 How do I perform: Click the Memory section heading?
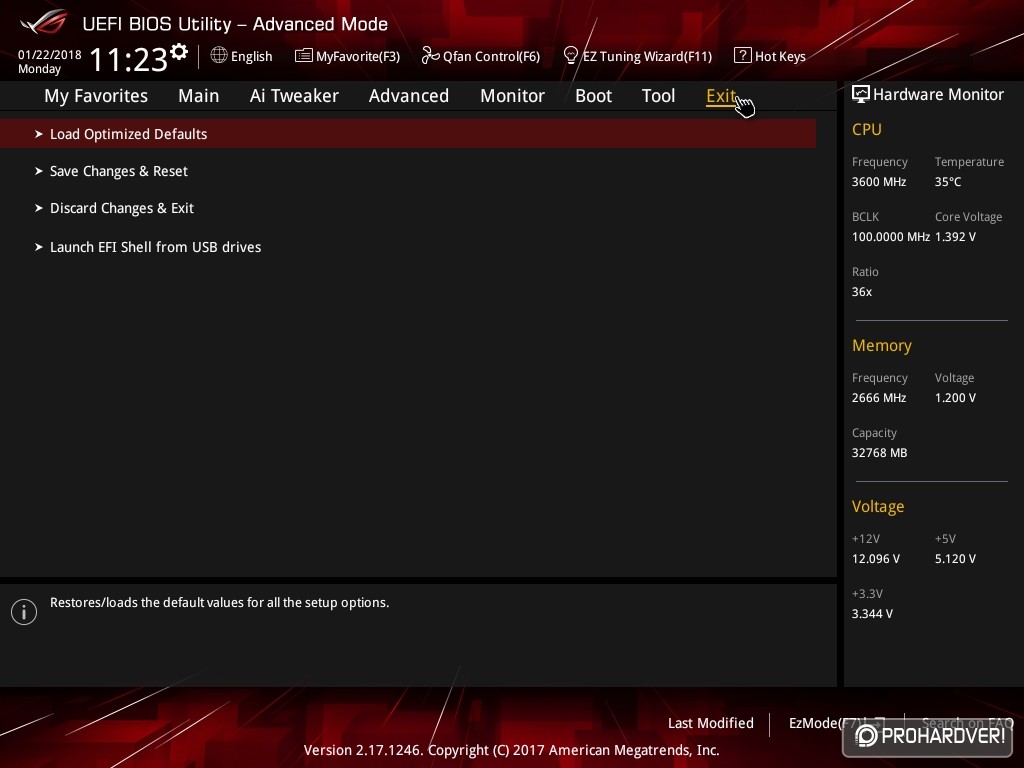click(882, 345)
